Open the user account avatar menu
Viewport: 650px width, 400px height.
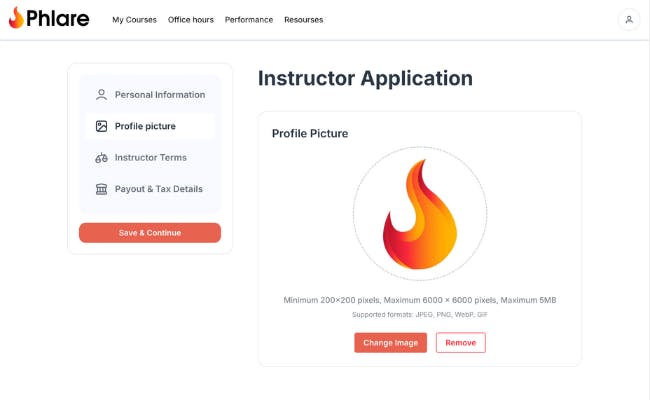pos(628,19)
